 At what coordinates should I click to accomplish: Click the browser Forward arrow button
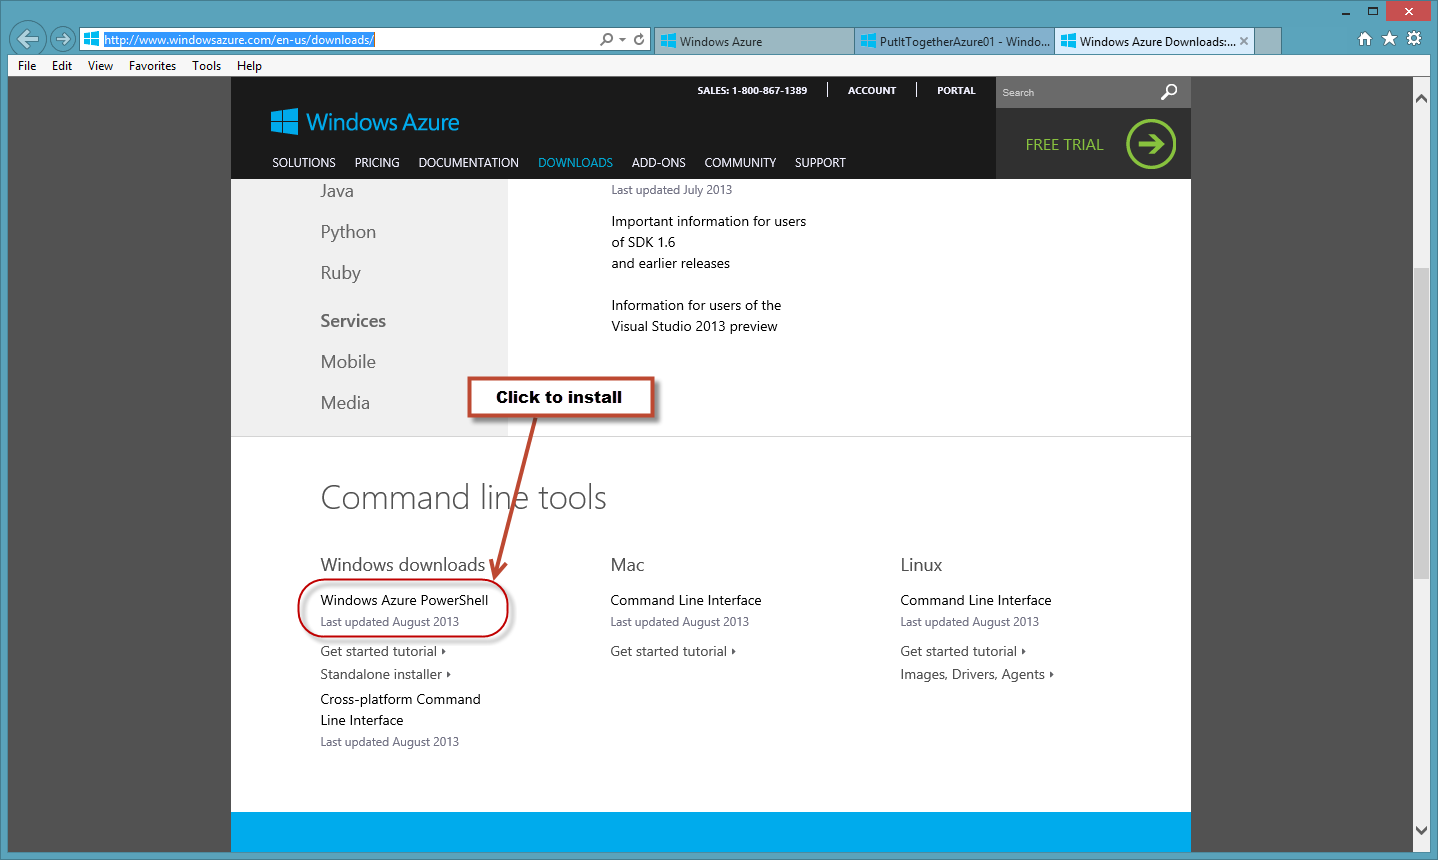point(63,39)
